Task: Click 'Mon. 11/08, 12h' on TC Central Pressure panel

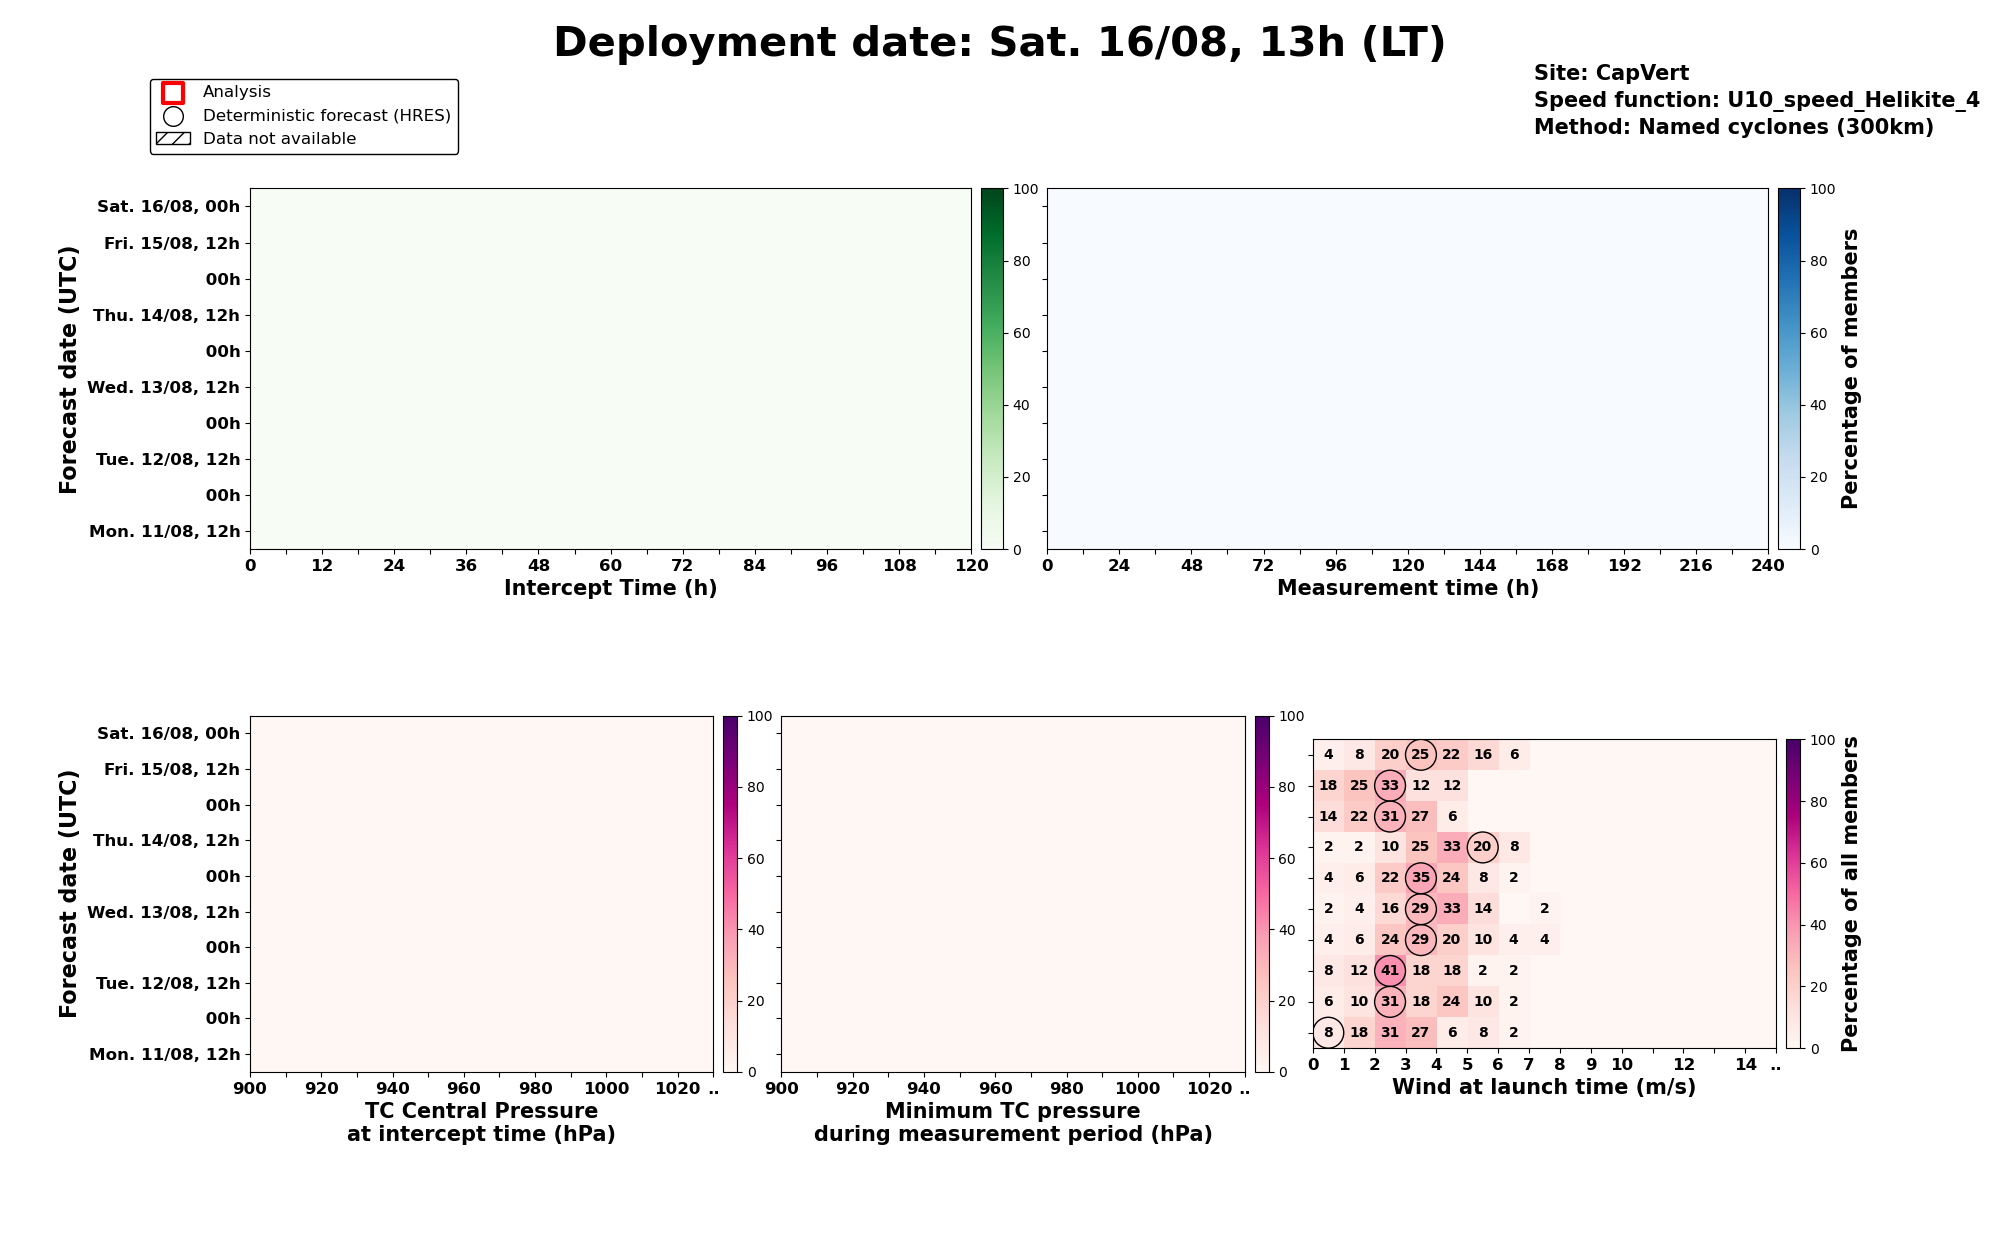Action: coord(164,1054)
